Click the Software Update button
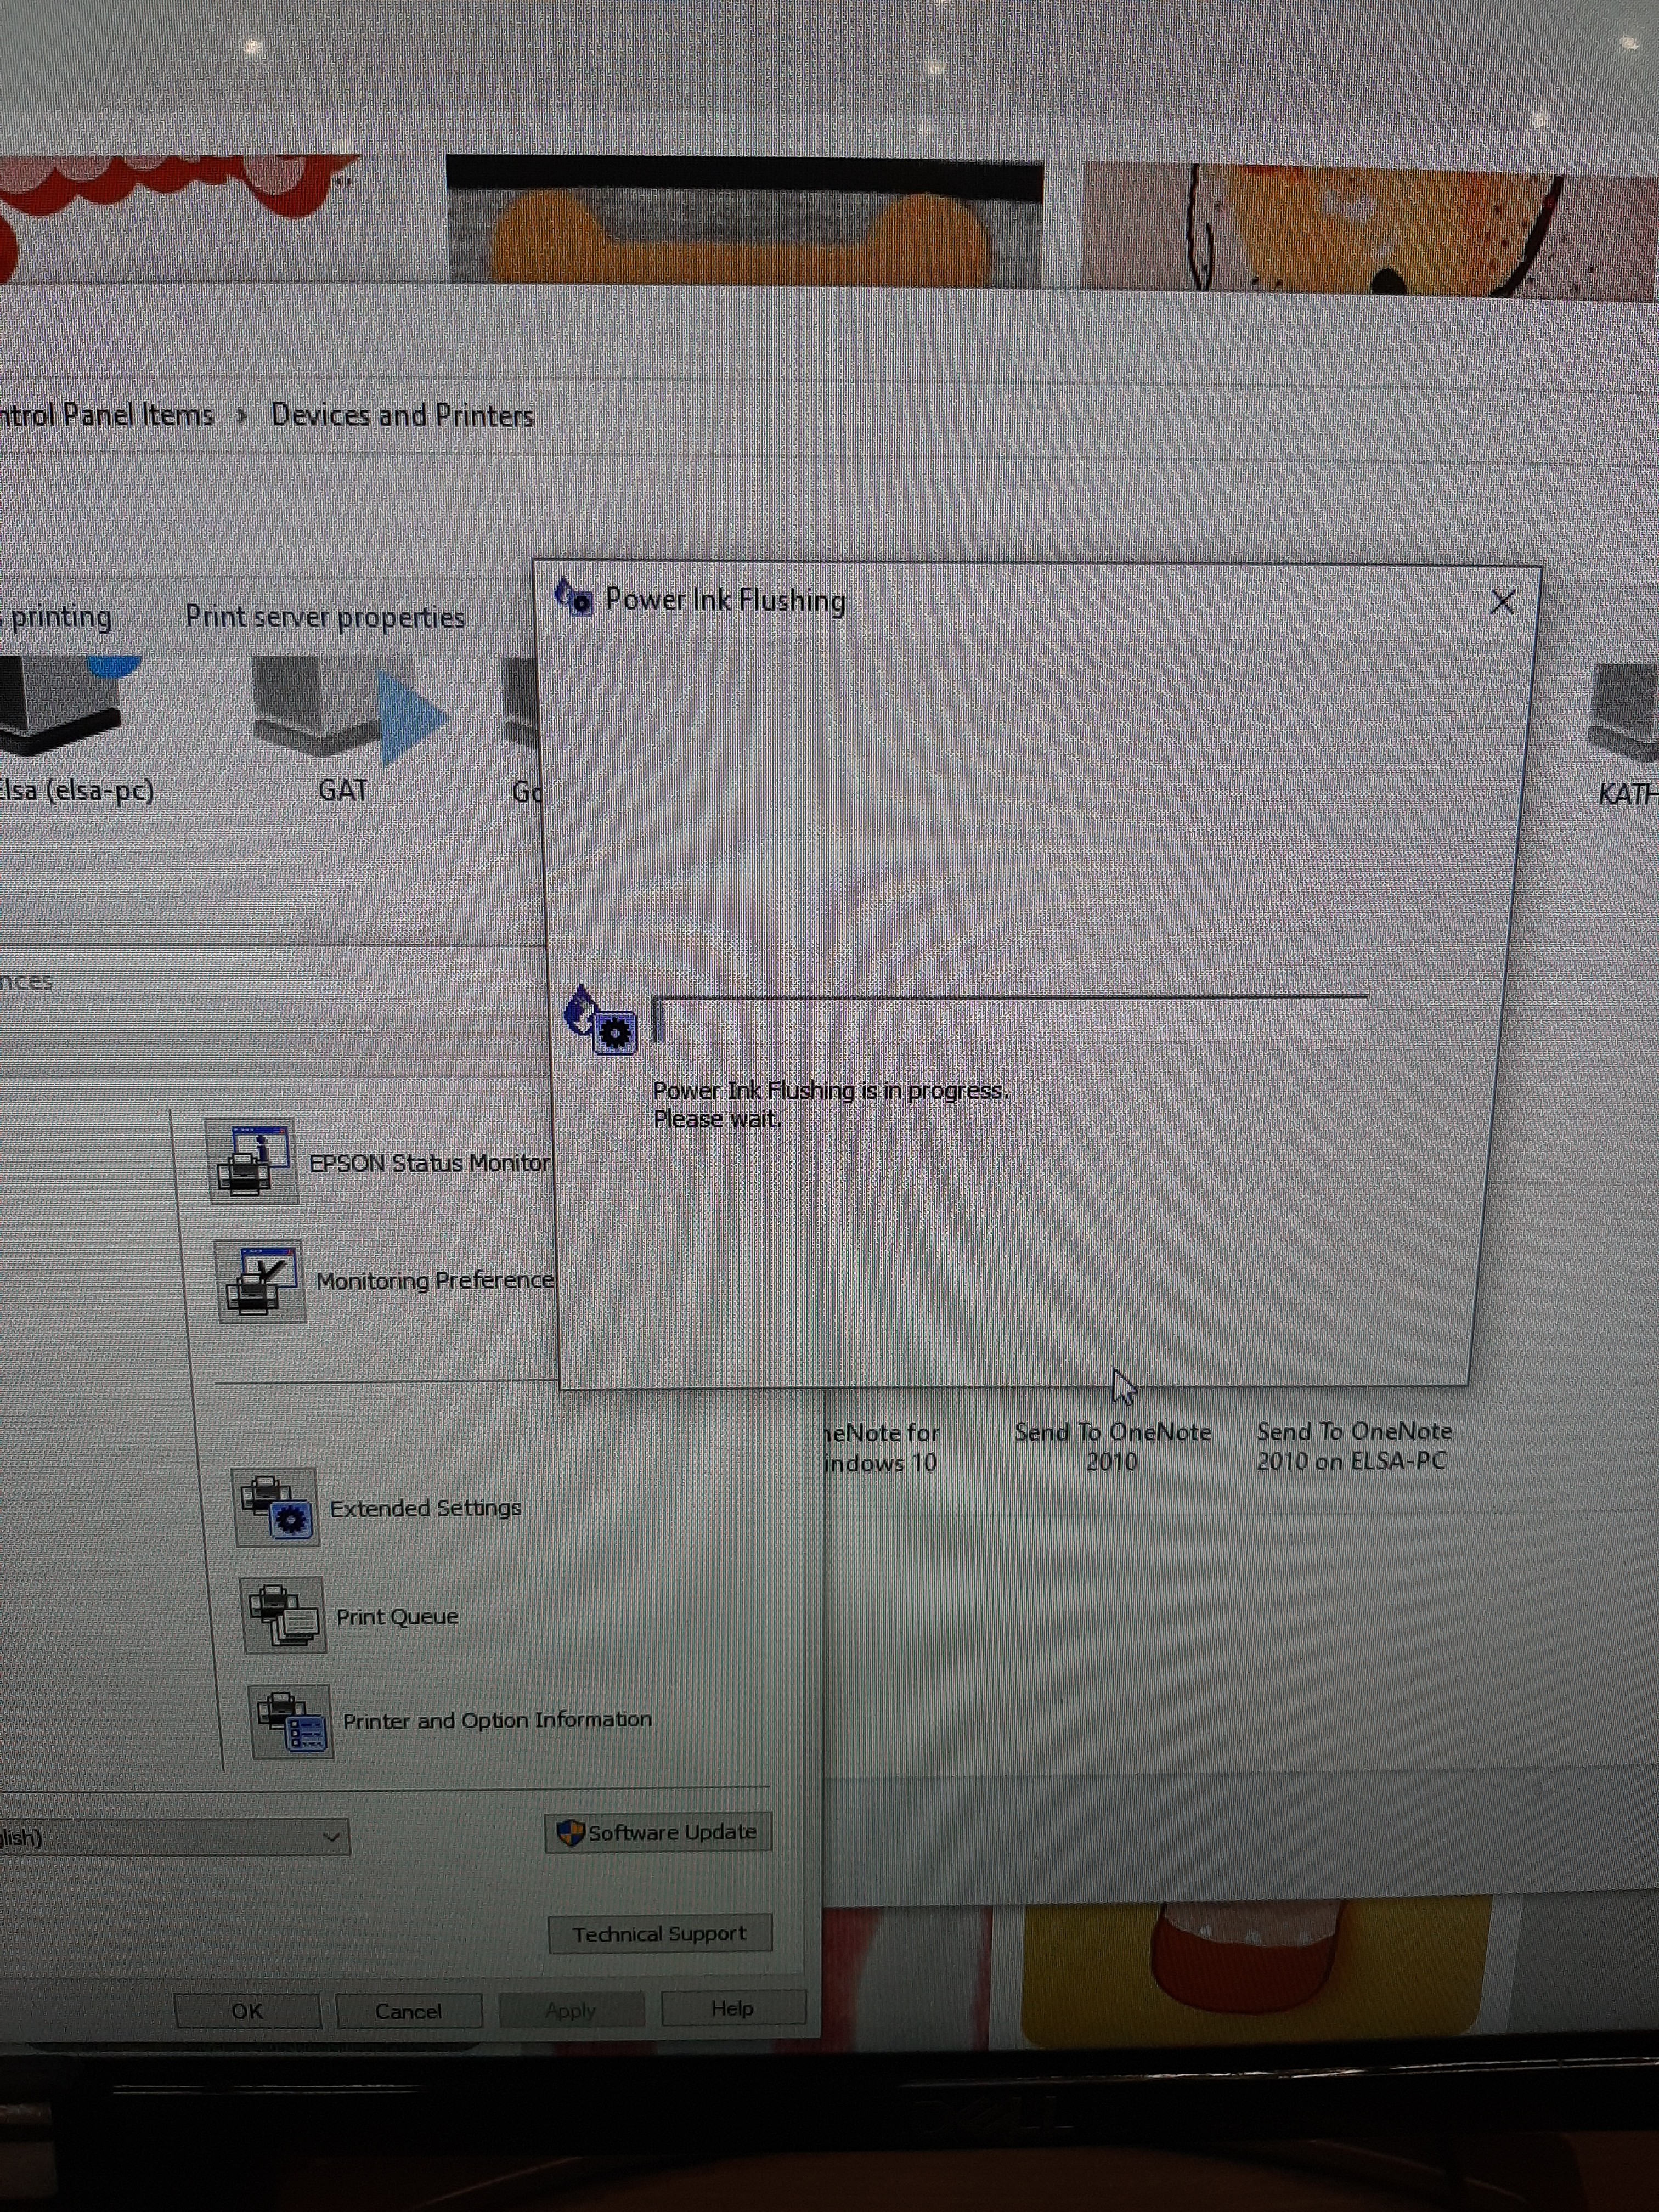 click(659, 1833)
